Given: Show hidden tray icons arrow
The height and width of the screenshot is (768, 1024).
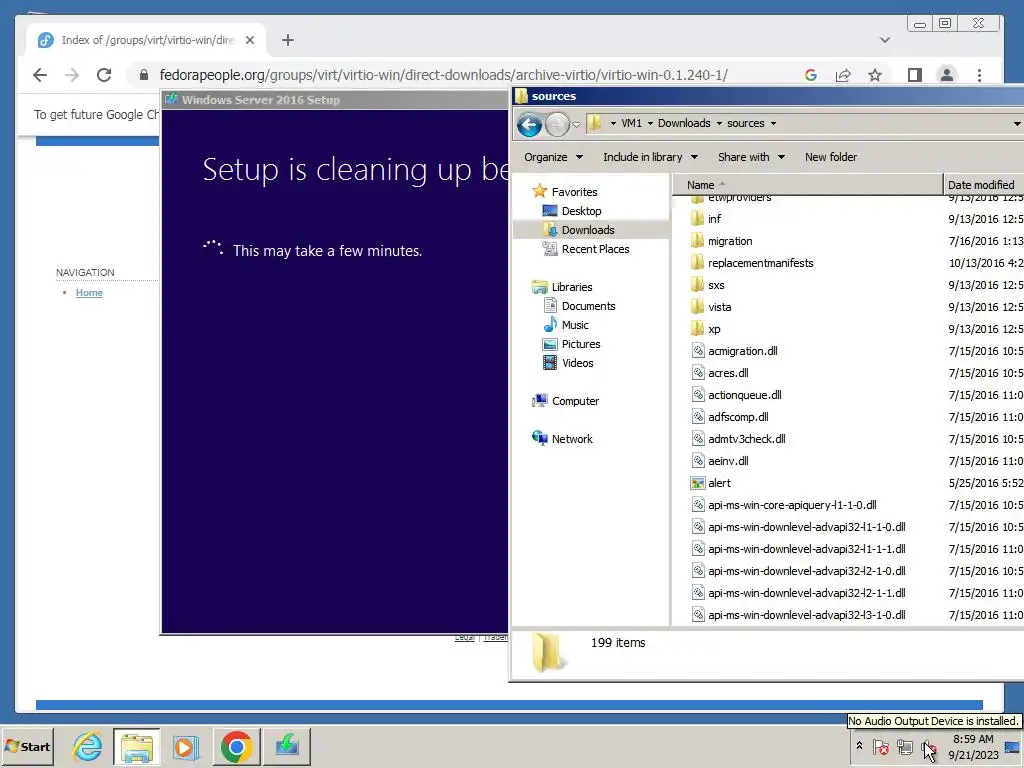Looking at the screenshot, I should (x=859, y=746).
